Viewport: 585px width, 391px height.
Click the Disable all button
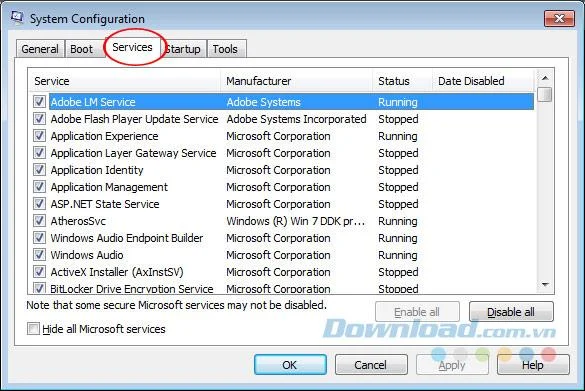(511, 312)
